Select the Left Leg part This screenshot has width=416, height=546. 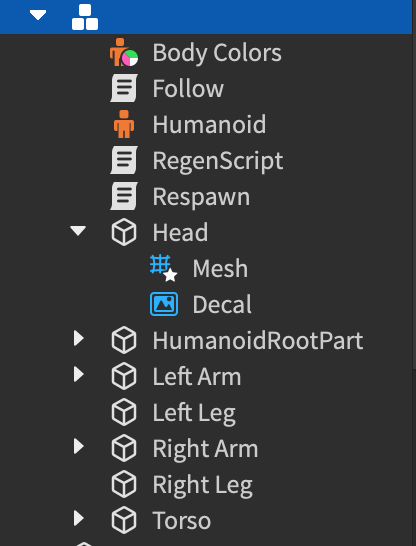[x=194, y=413]
